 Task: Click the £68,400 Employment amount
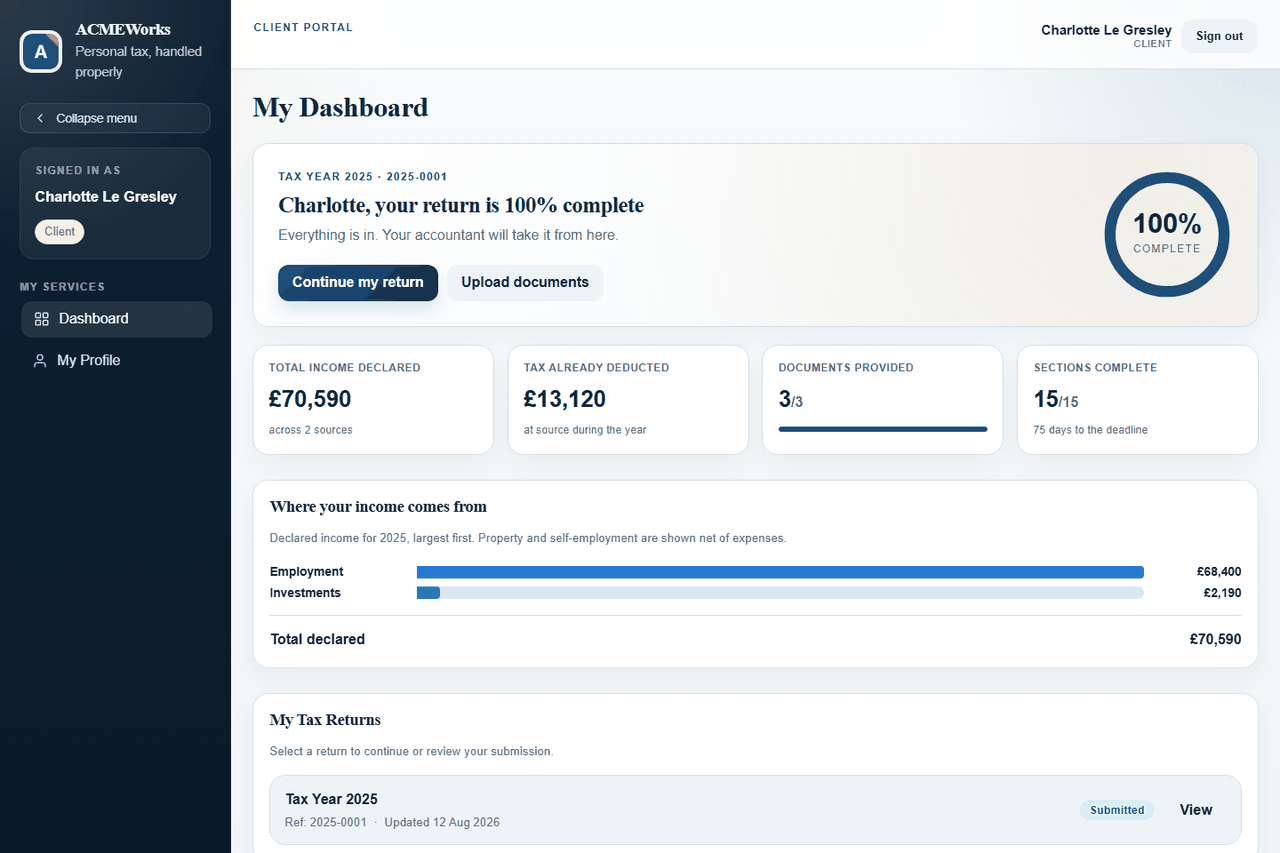[x=1219, y=572]
